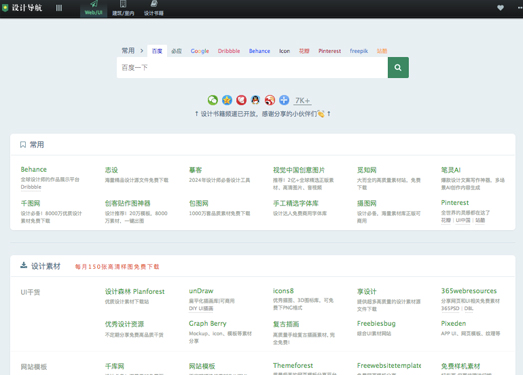The image size is (523, 375).
Task: Open the 365PSD sublink
Action: coord(450,308)
